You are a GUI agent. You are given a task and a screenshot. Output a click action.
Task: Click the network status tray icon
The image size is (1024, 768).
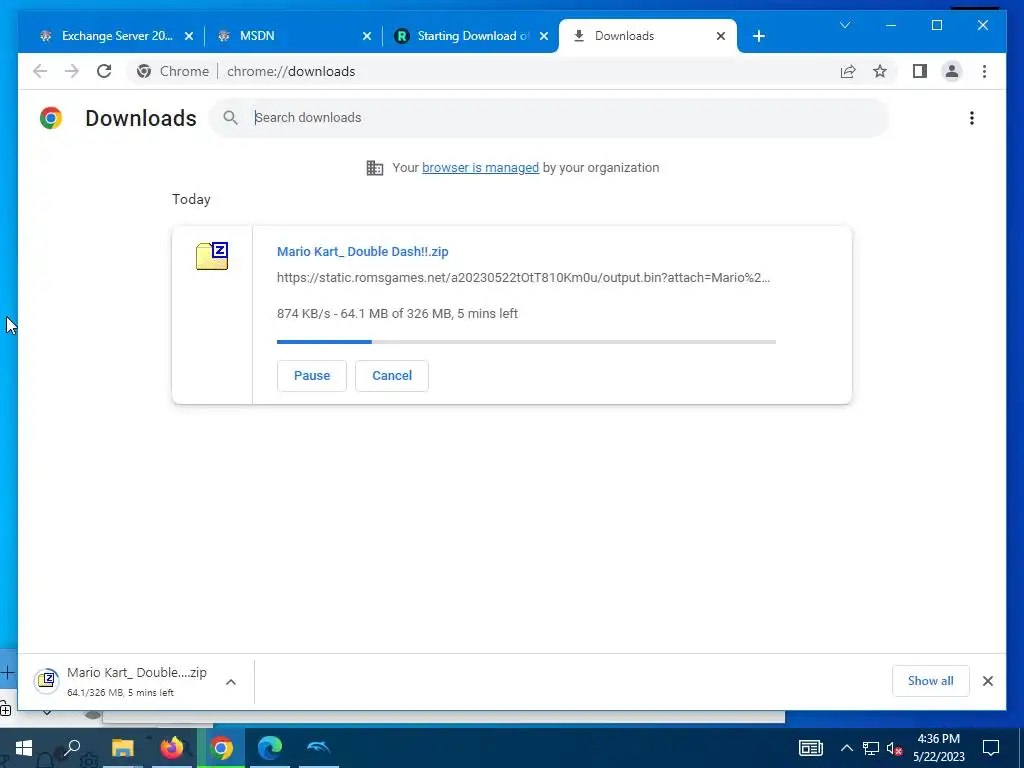[871, 748]
